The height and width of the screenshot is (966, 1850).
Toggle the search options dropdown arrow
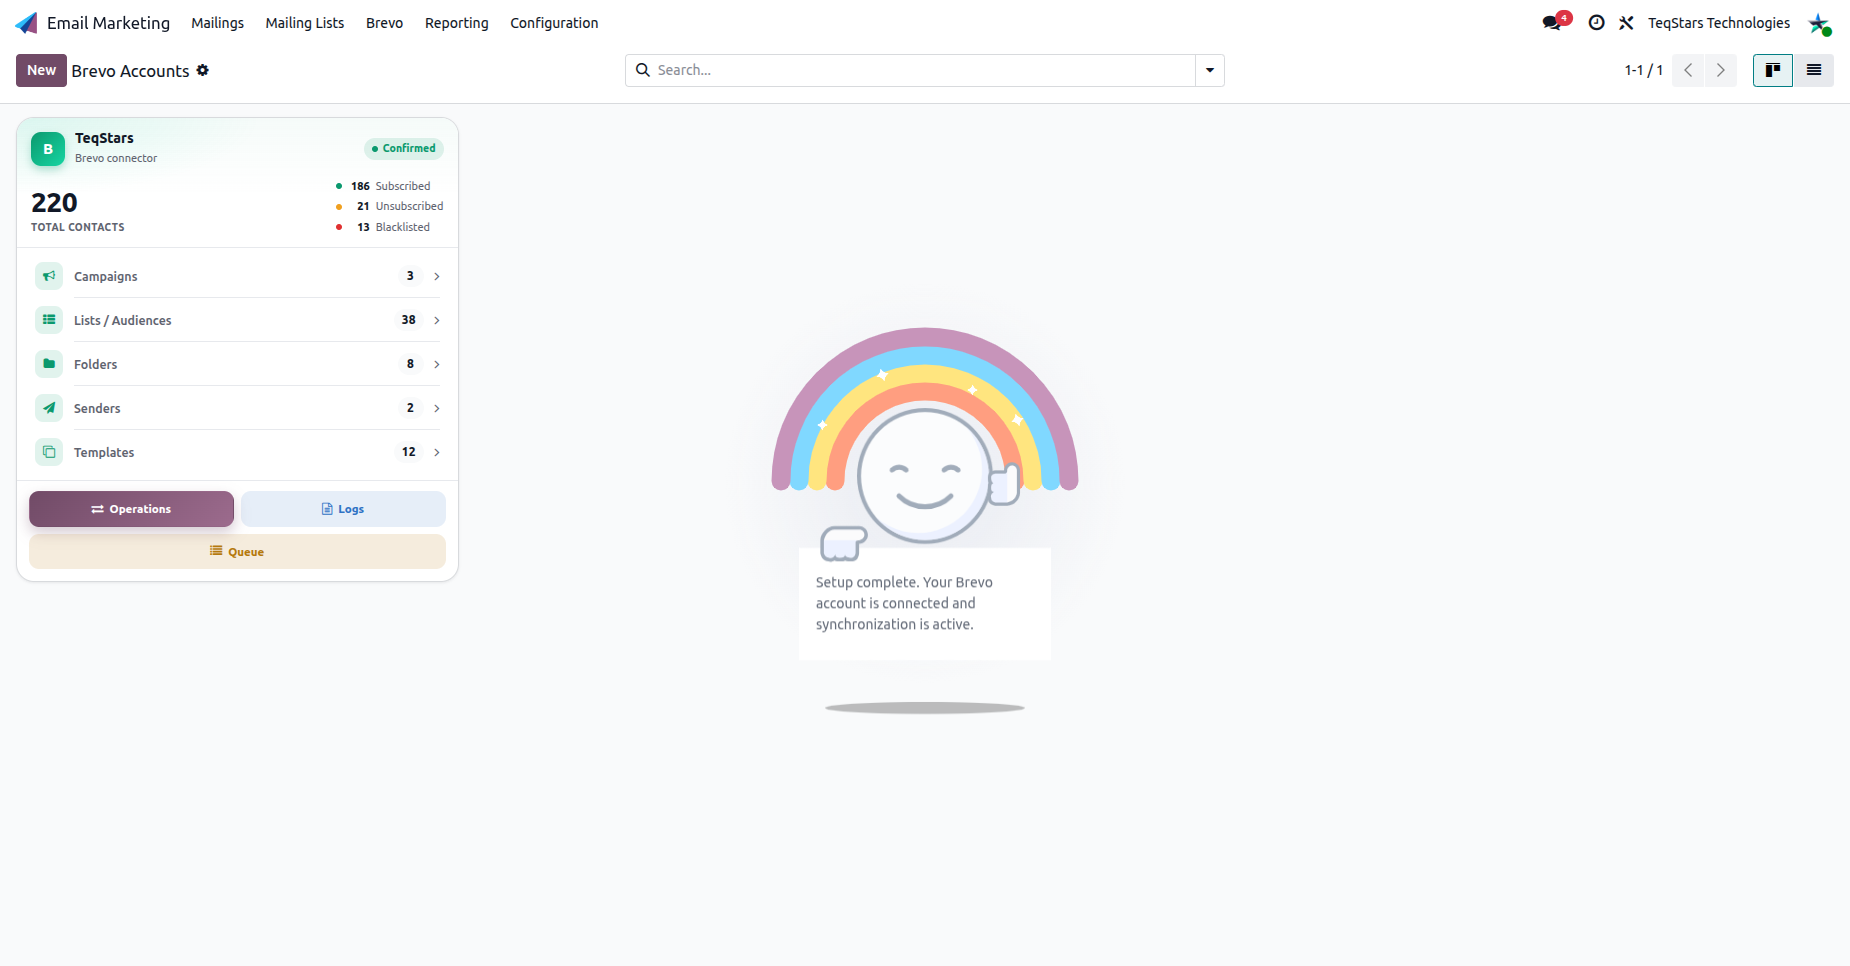pos(1210,70)
